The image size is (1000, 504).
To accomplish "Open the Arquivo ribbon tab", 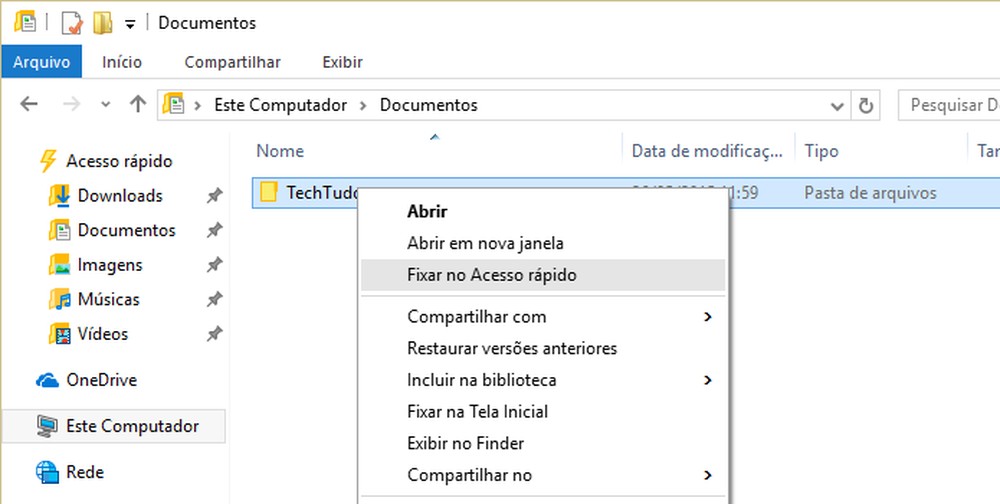I will point(41,62).
